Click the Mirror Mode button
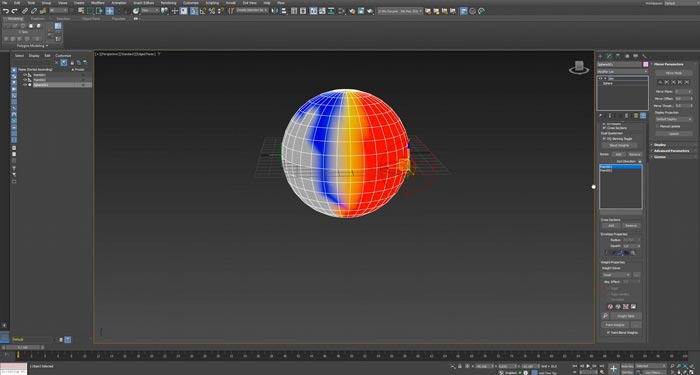Viewport: 700px width, 375px height. tap(674, 73)
